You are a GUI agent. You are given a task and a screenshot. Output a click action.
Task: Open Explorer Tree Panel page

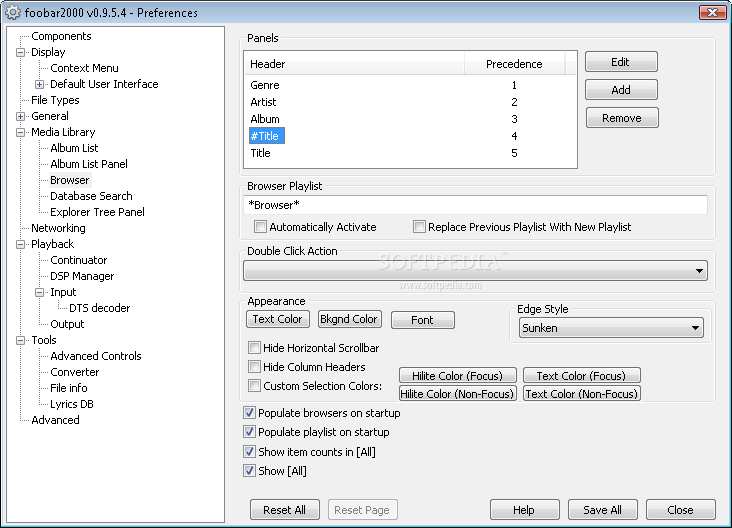click(x=98, y=212)
